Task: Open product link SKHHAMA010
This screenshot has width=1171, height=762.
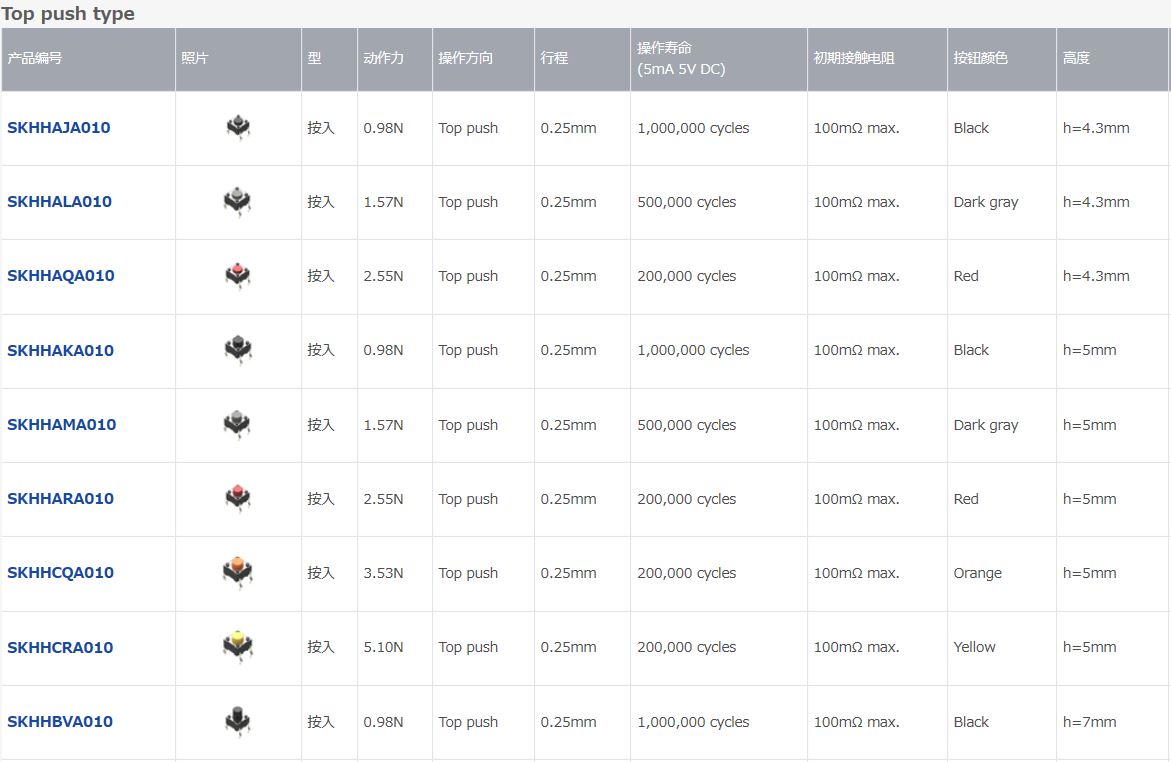Action: 61,424
